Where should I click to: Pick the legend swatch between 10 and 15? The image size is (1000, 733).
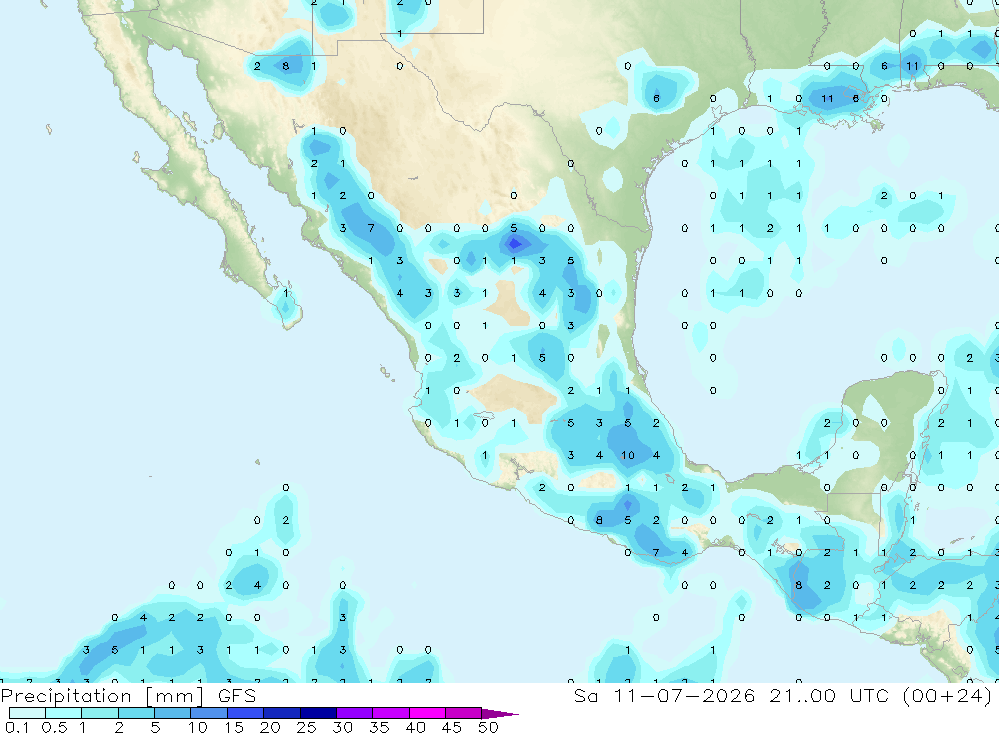(209, 713)
